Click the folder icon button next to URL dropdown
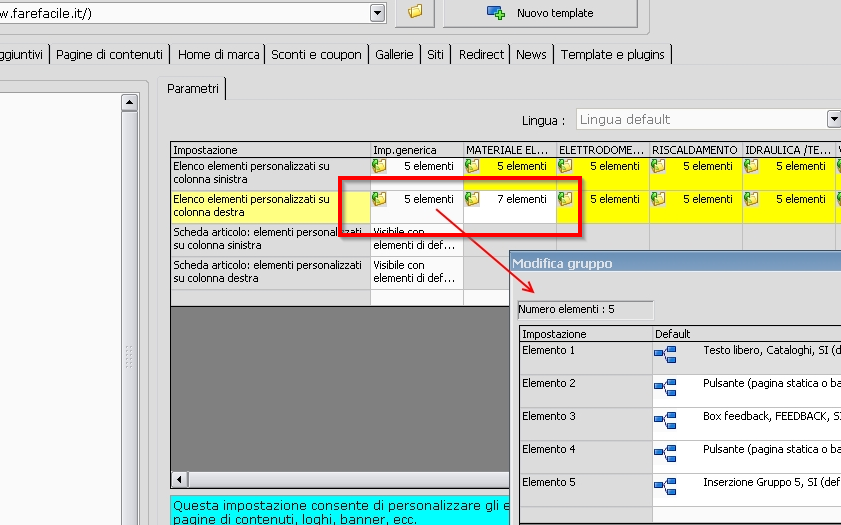841x525 pixels. click(x=415, y=12)
